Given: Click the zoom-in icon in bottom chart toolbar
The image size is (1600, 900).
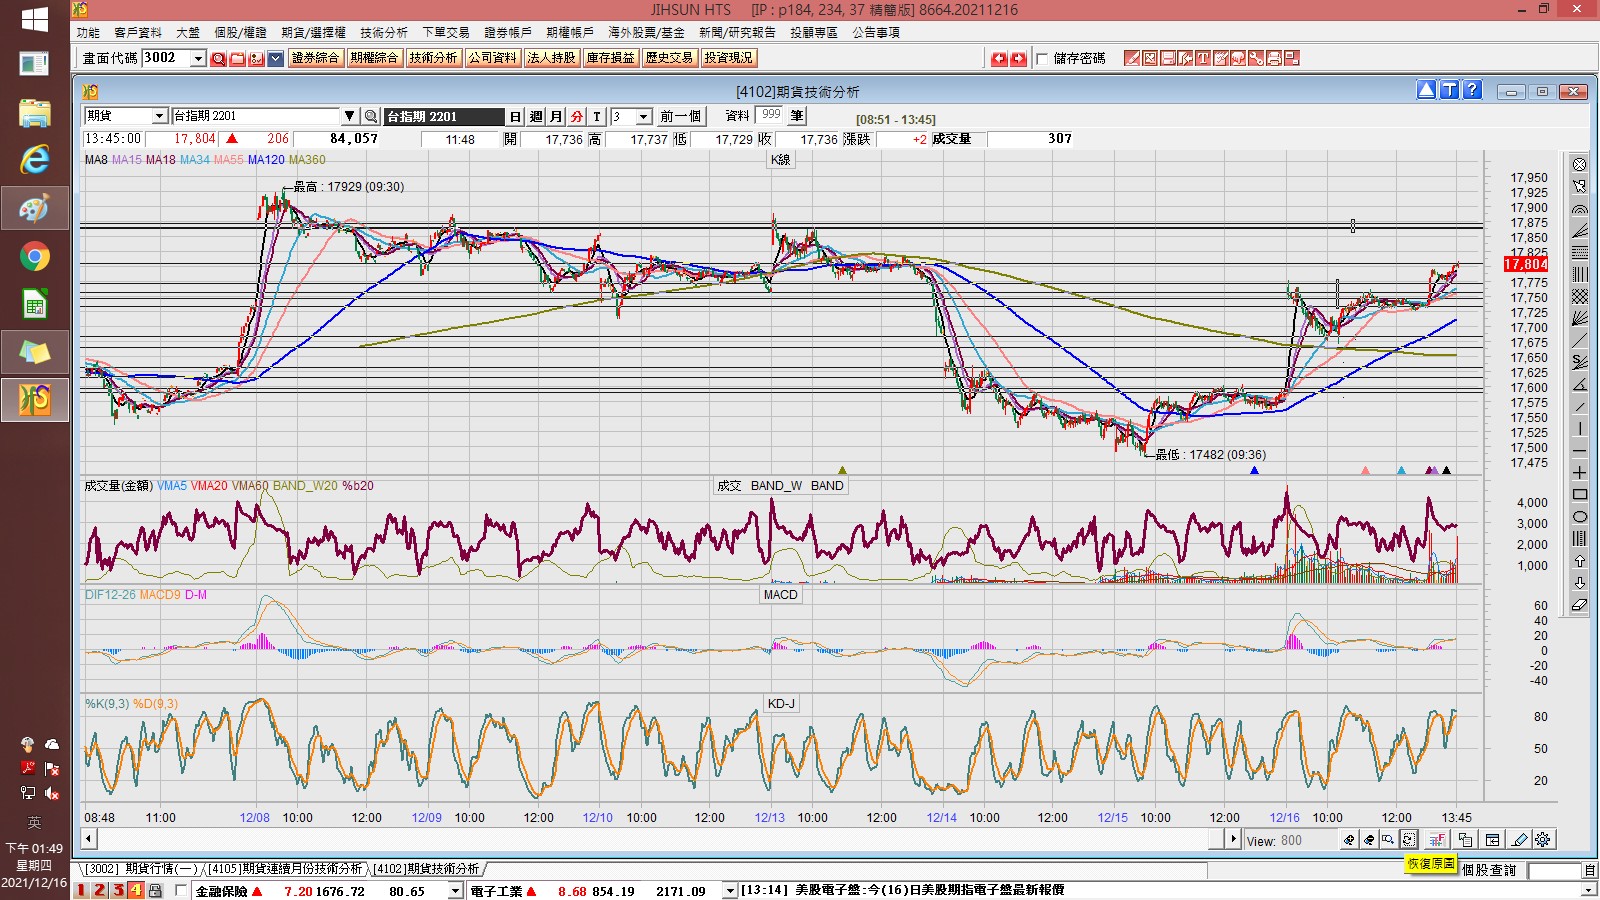Looking at the screenshot, I should pyautogui.click(x=1350, y=840).
